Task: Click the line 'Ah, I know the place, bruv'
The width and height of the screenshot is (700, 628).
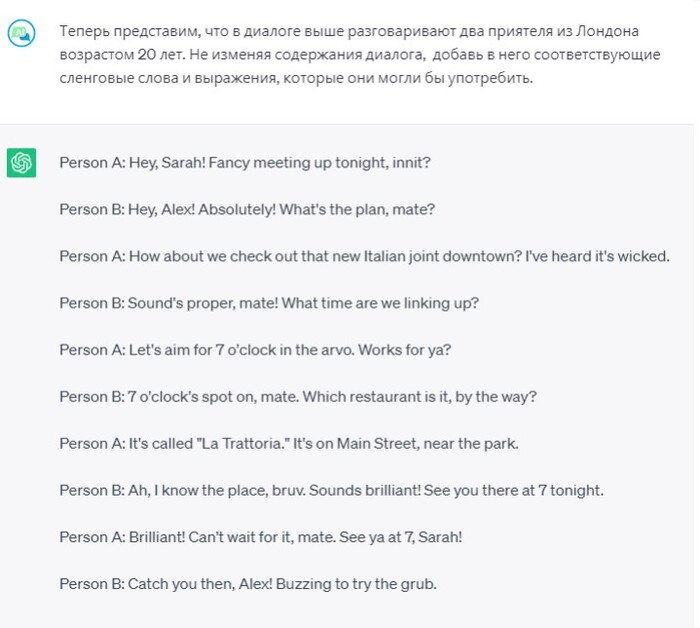Action: 331,491
